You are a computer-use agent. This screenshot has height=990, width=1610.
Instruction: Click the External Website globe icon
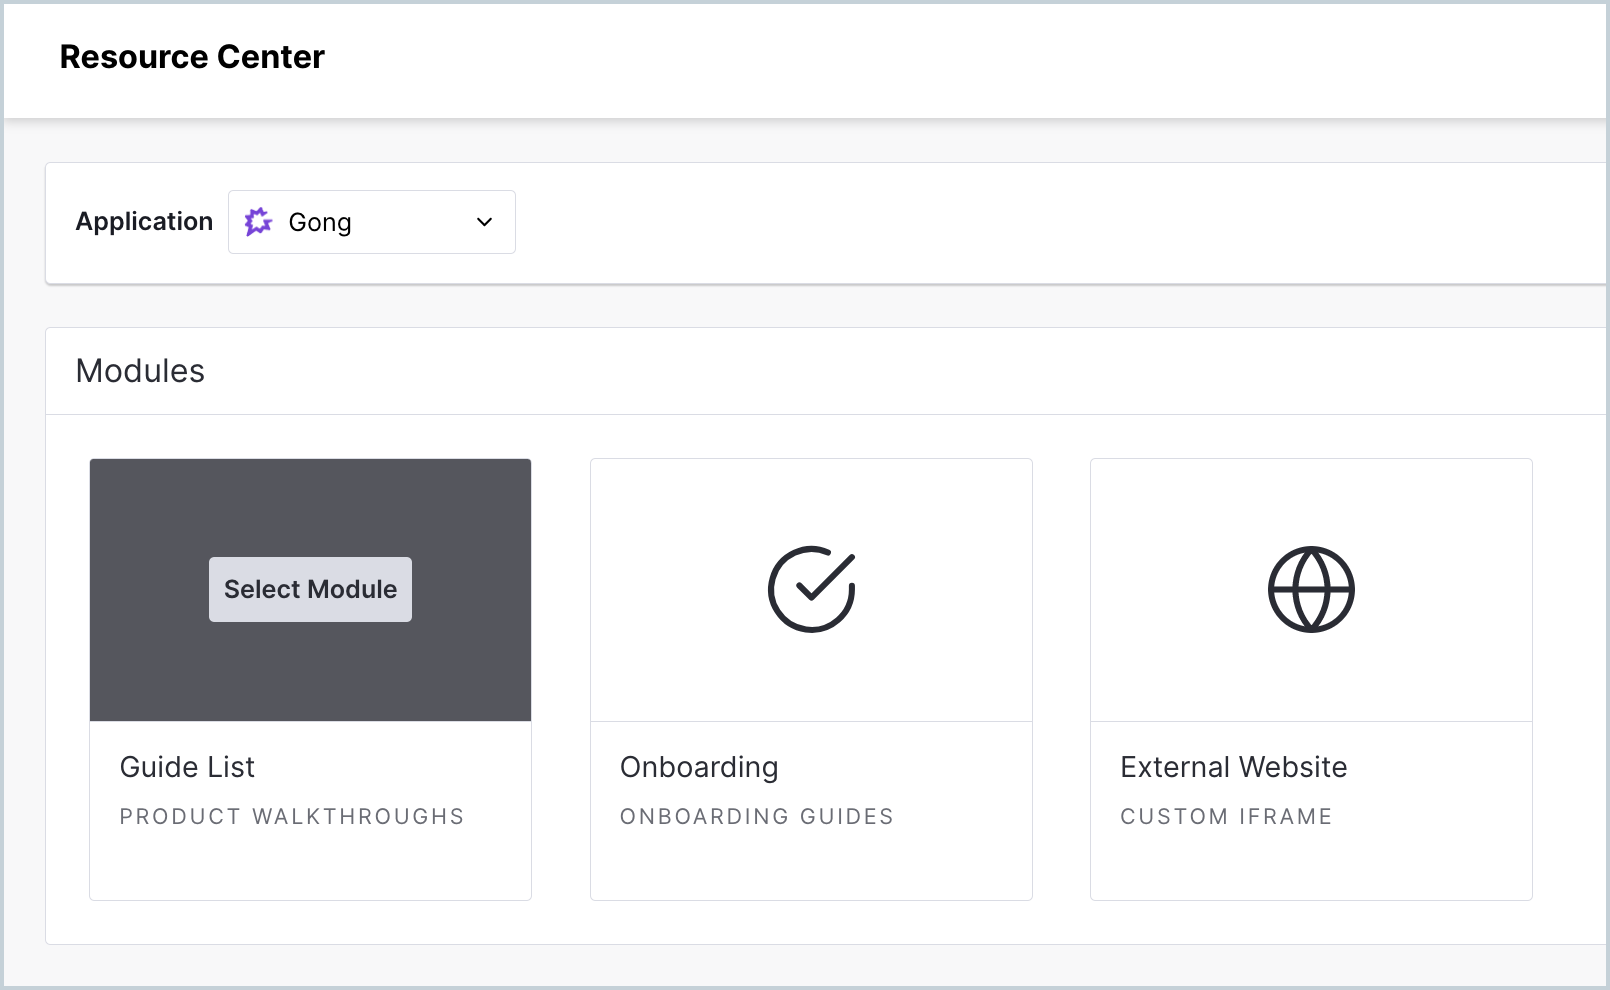(1311, 589)
